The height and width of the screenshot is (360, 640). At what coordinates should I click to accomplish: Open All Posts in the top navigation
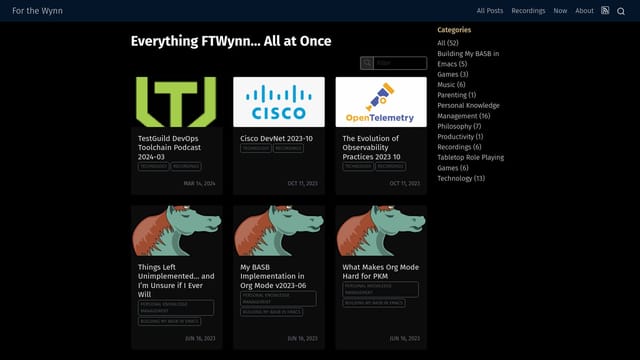point(490,11)
